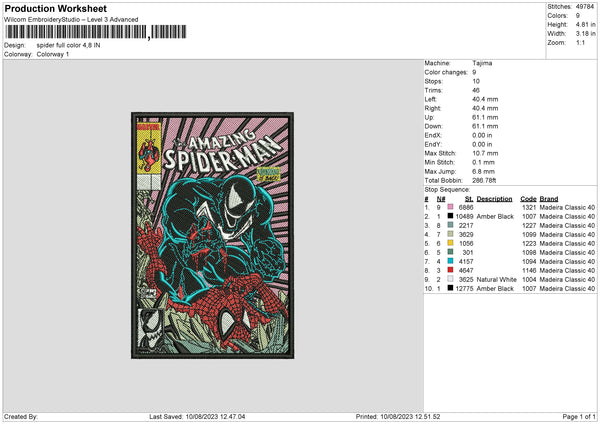This screenshot has width=600, height=424.
Task: Click 'Last Saved: 10/08/2023 12.47.04' text
Action: [x=197, y=416]
